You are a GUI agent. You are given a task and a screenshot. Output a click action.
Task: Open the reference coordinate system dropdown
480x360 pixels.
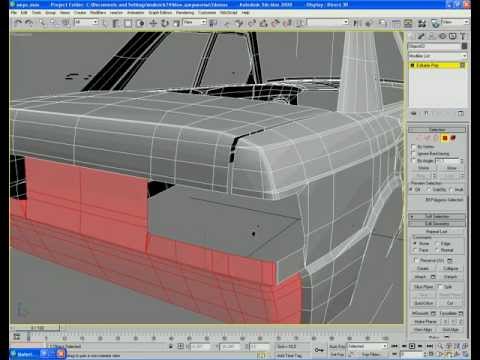pyautogui.click(x=195, y=22)
